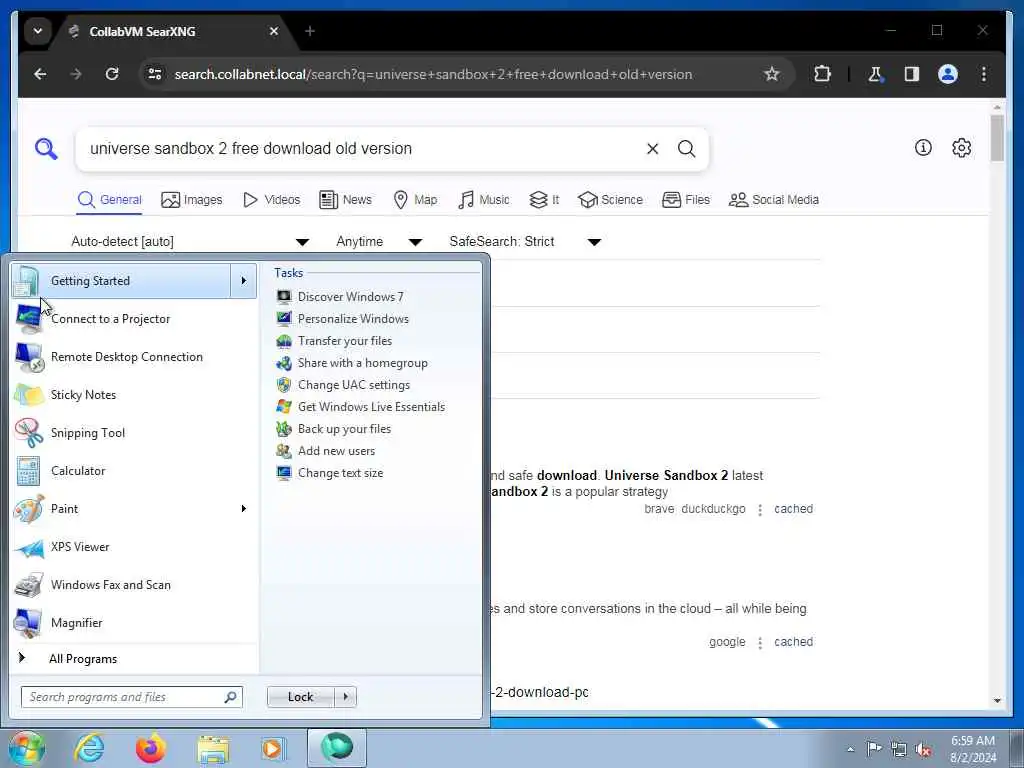
Task: Open the SafeSearch: Strict dropdown
Action: [524, 242]
